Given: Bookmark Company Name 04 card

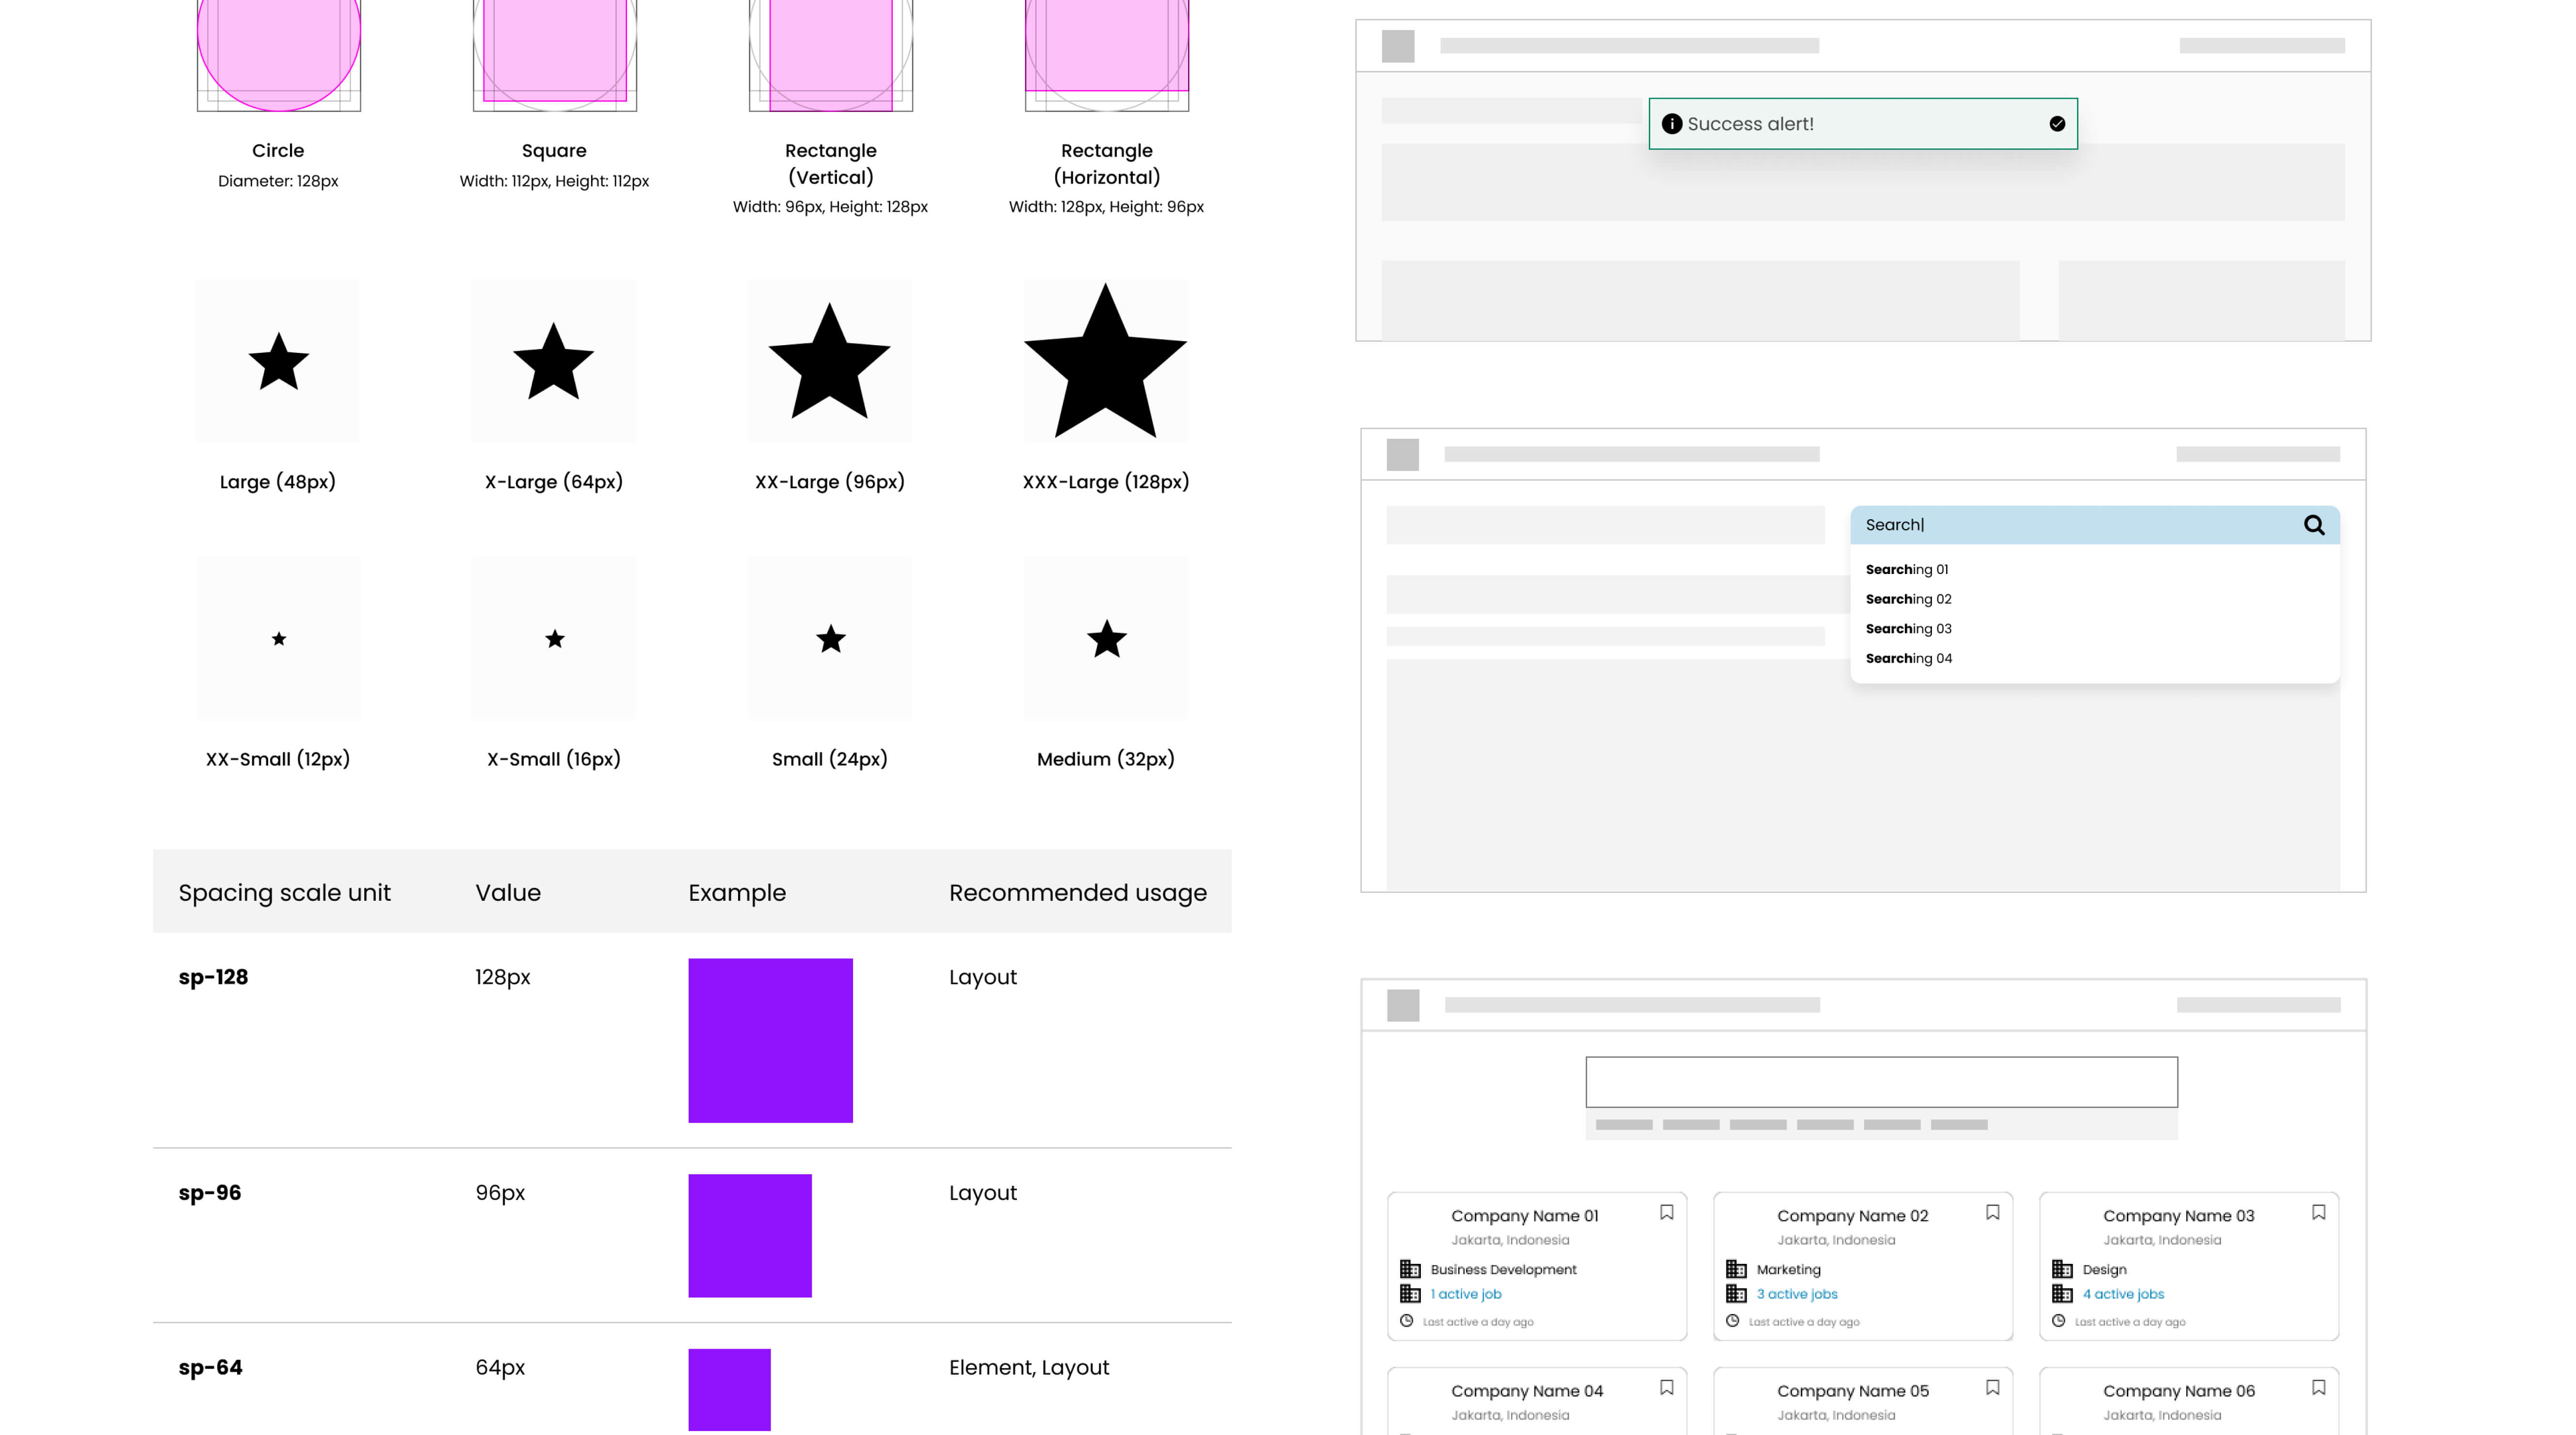Looking at the screenshot, I should [x=1667, y=1387].
